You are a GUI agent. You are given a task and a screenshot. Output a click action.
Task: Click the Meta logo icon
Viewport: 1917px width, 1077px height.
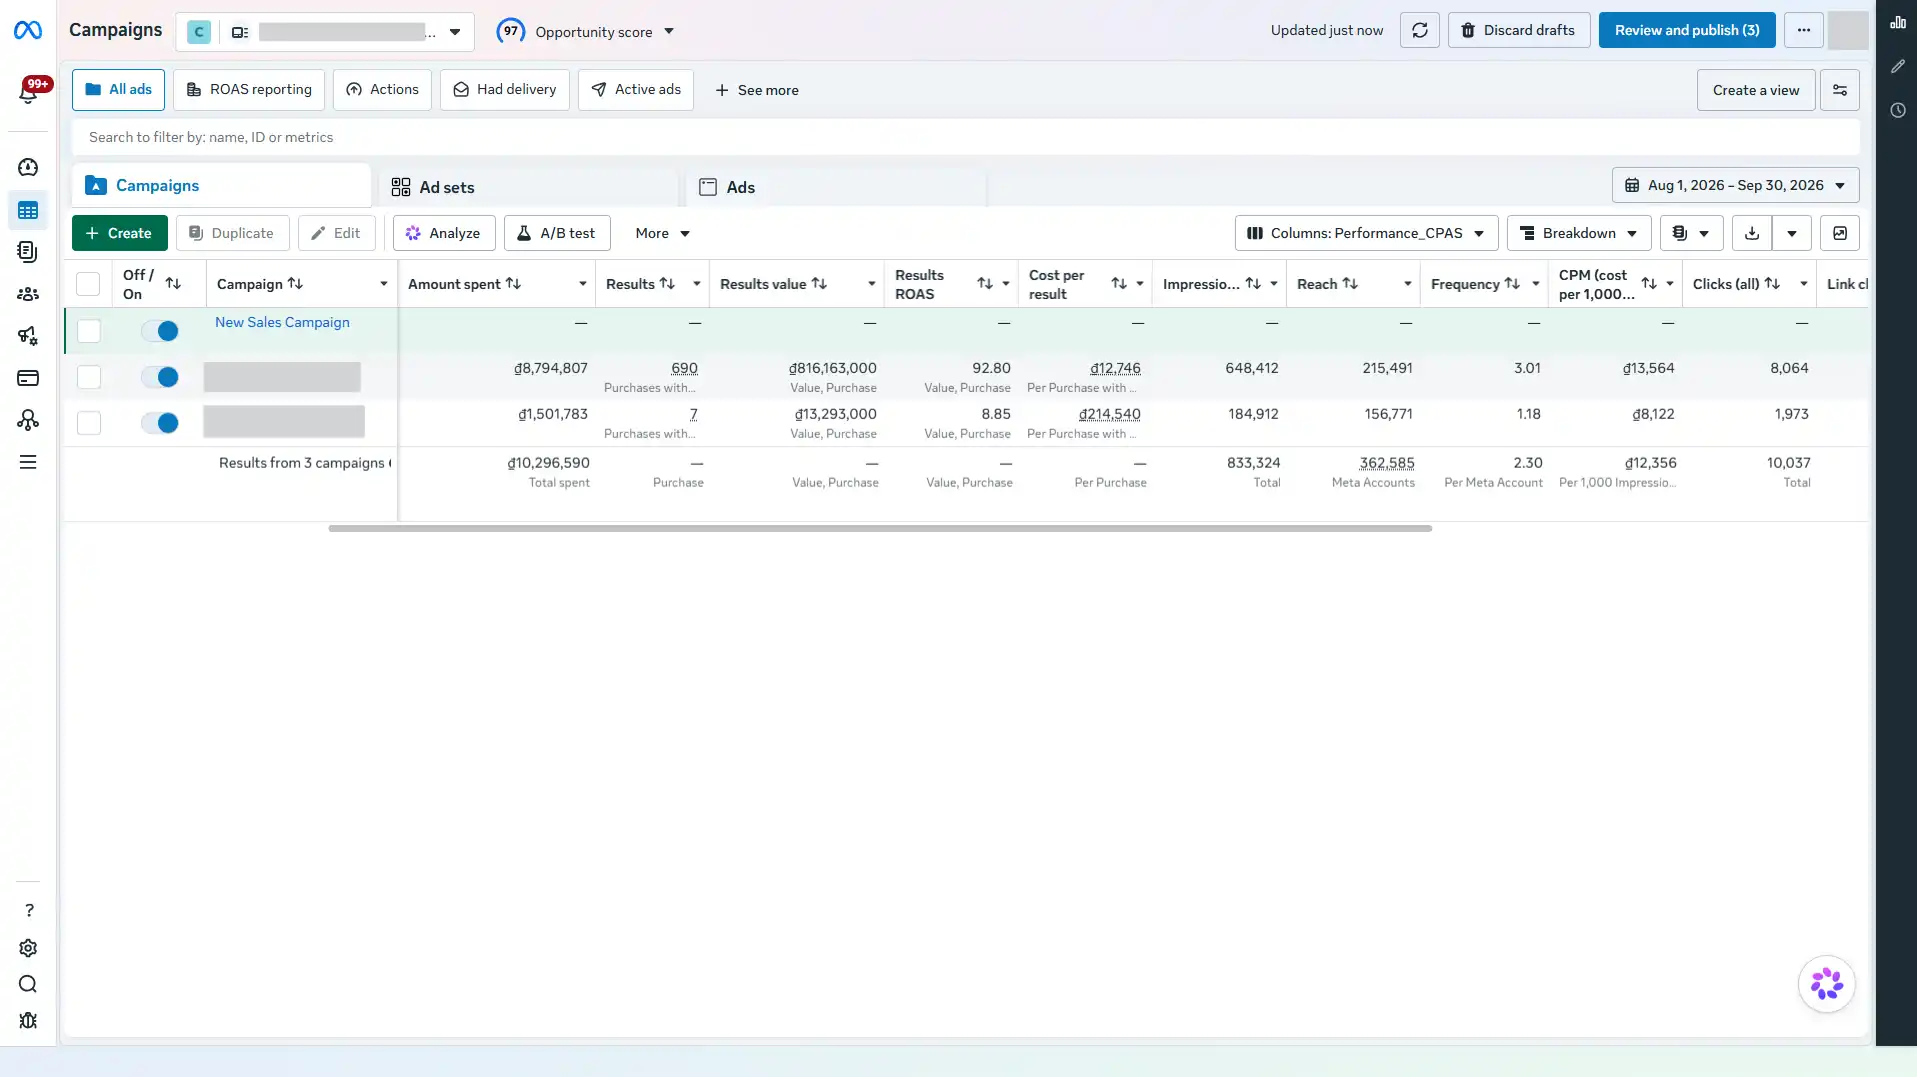[x=28, y=31]
